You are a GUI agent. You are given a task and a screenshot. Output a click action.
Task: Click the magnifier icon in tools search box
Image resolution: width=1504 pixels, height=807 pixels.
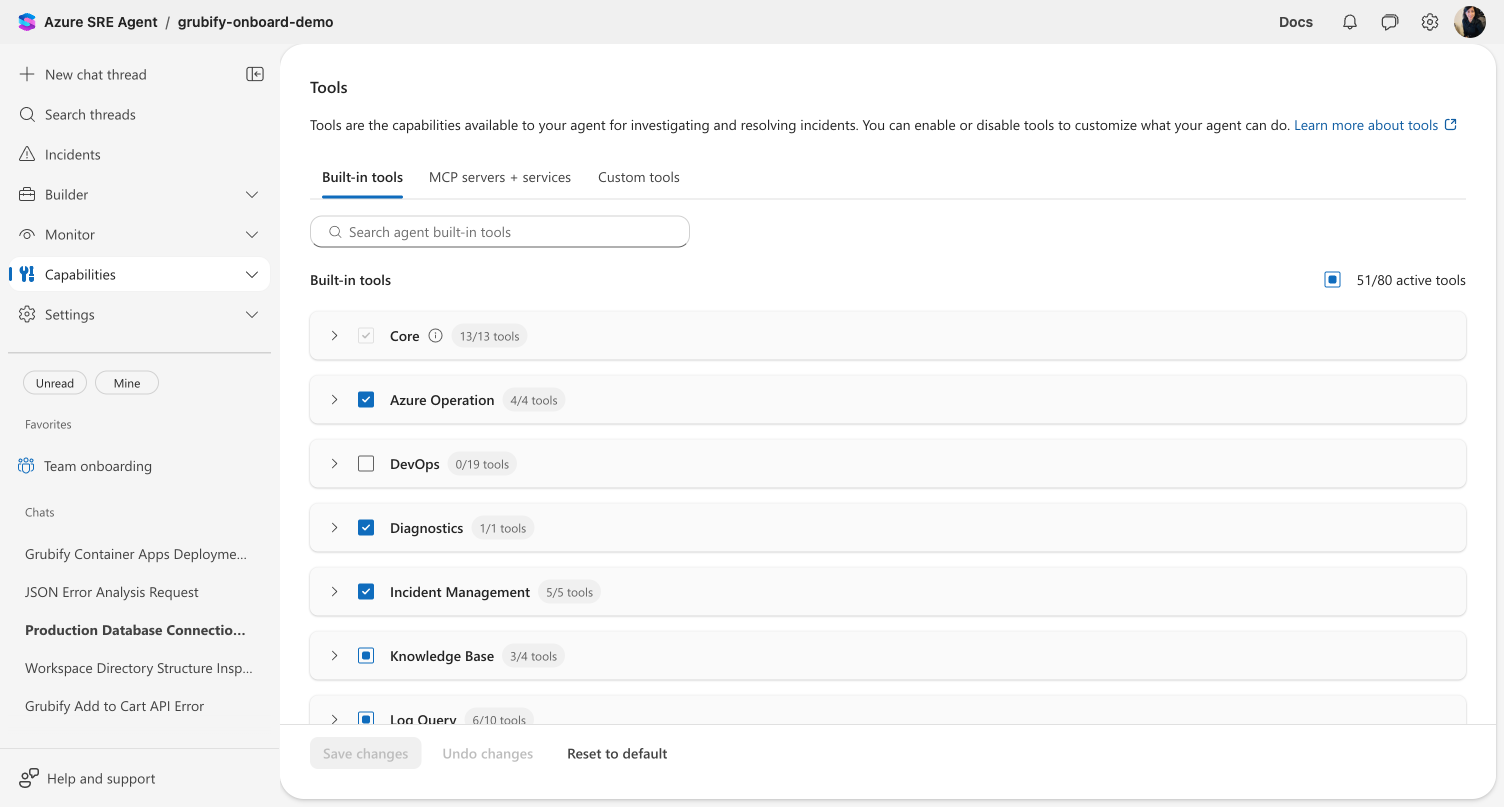pos(335,232)
